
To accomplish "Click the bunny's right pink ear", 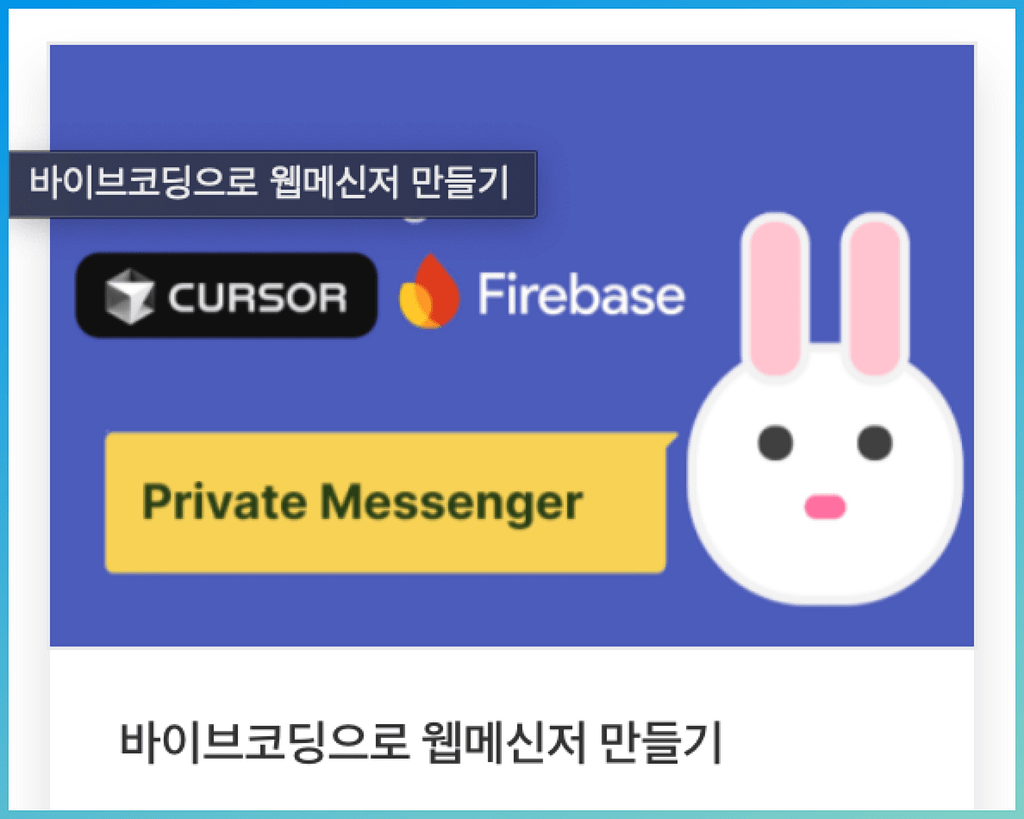I will [875, 297].
